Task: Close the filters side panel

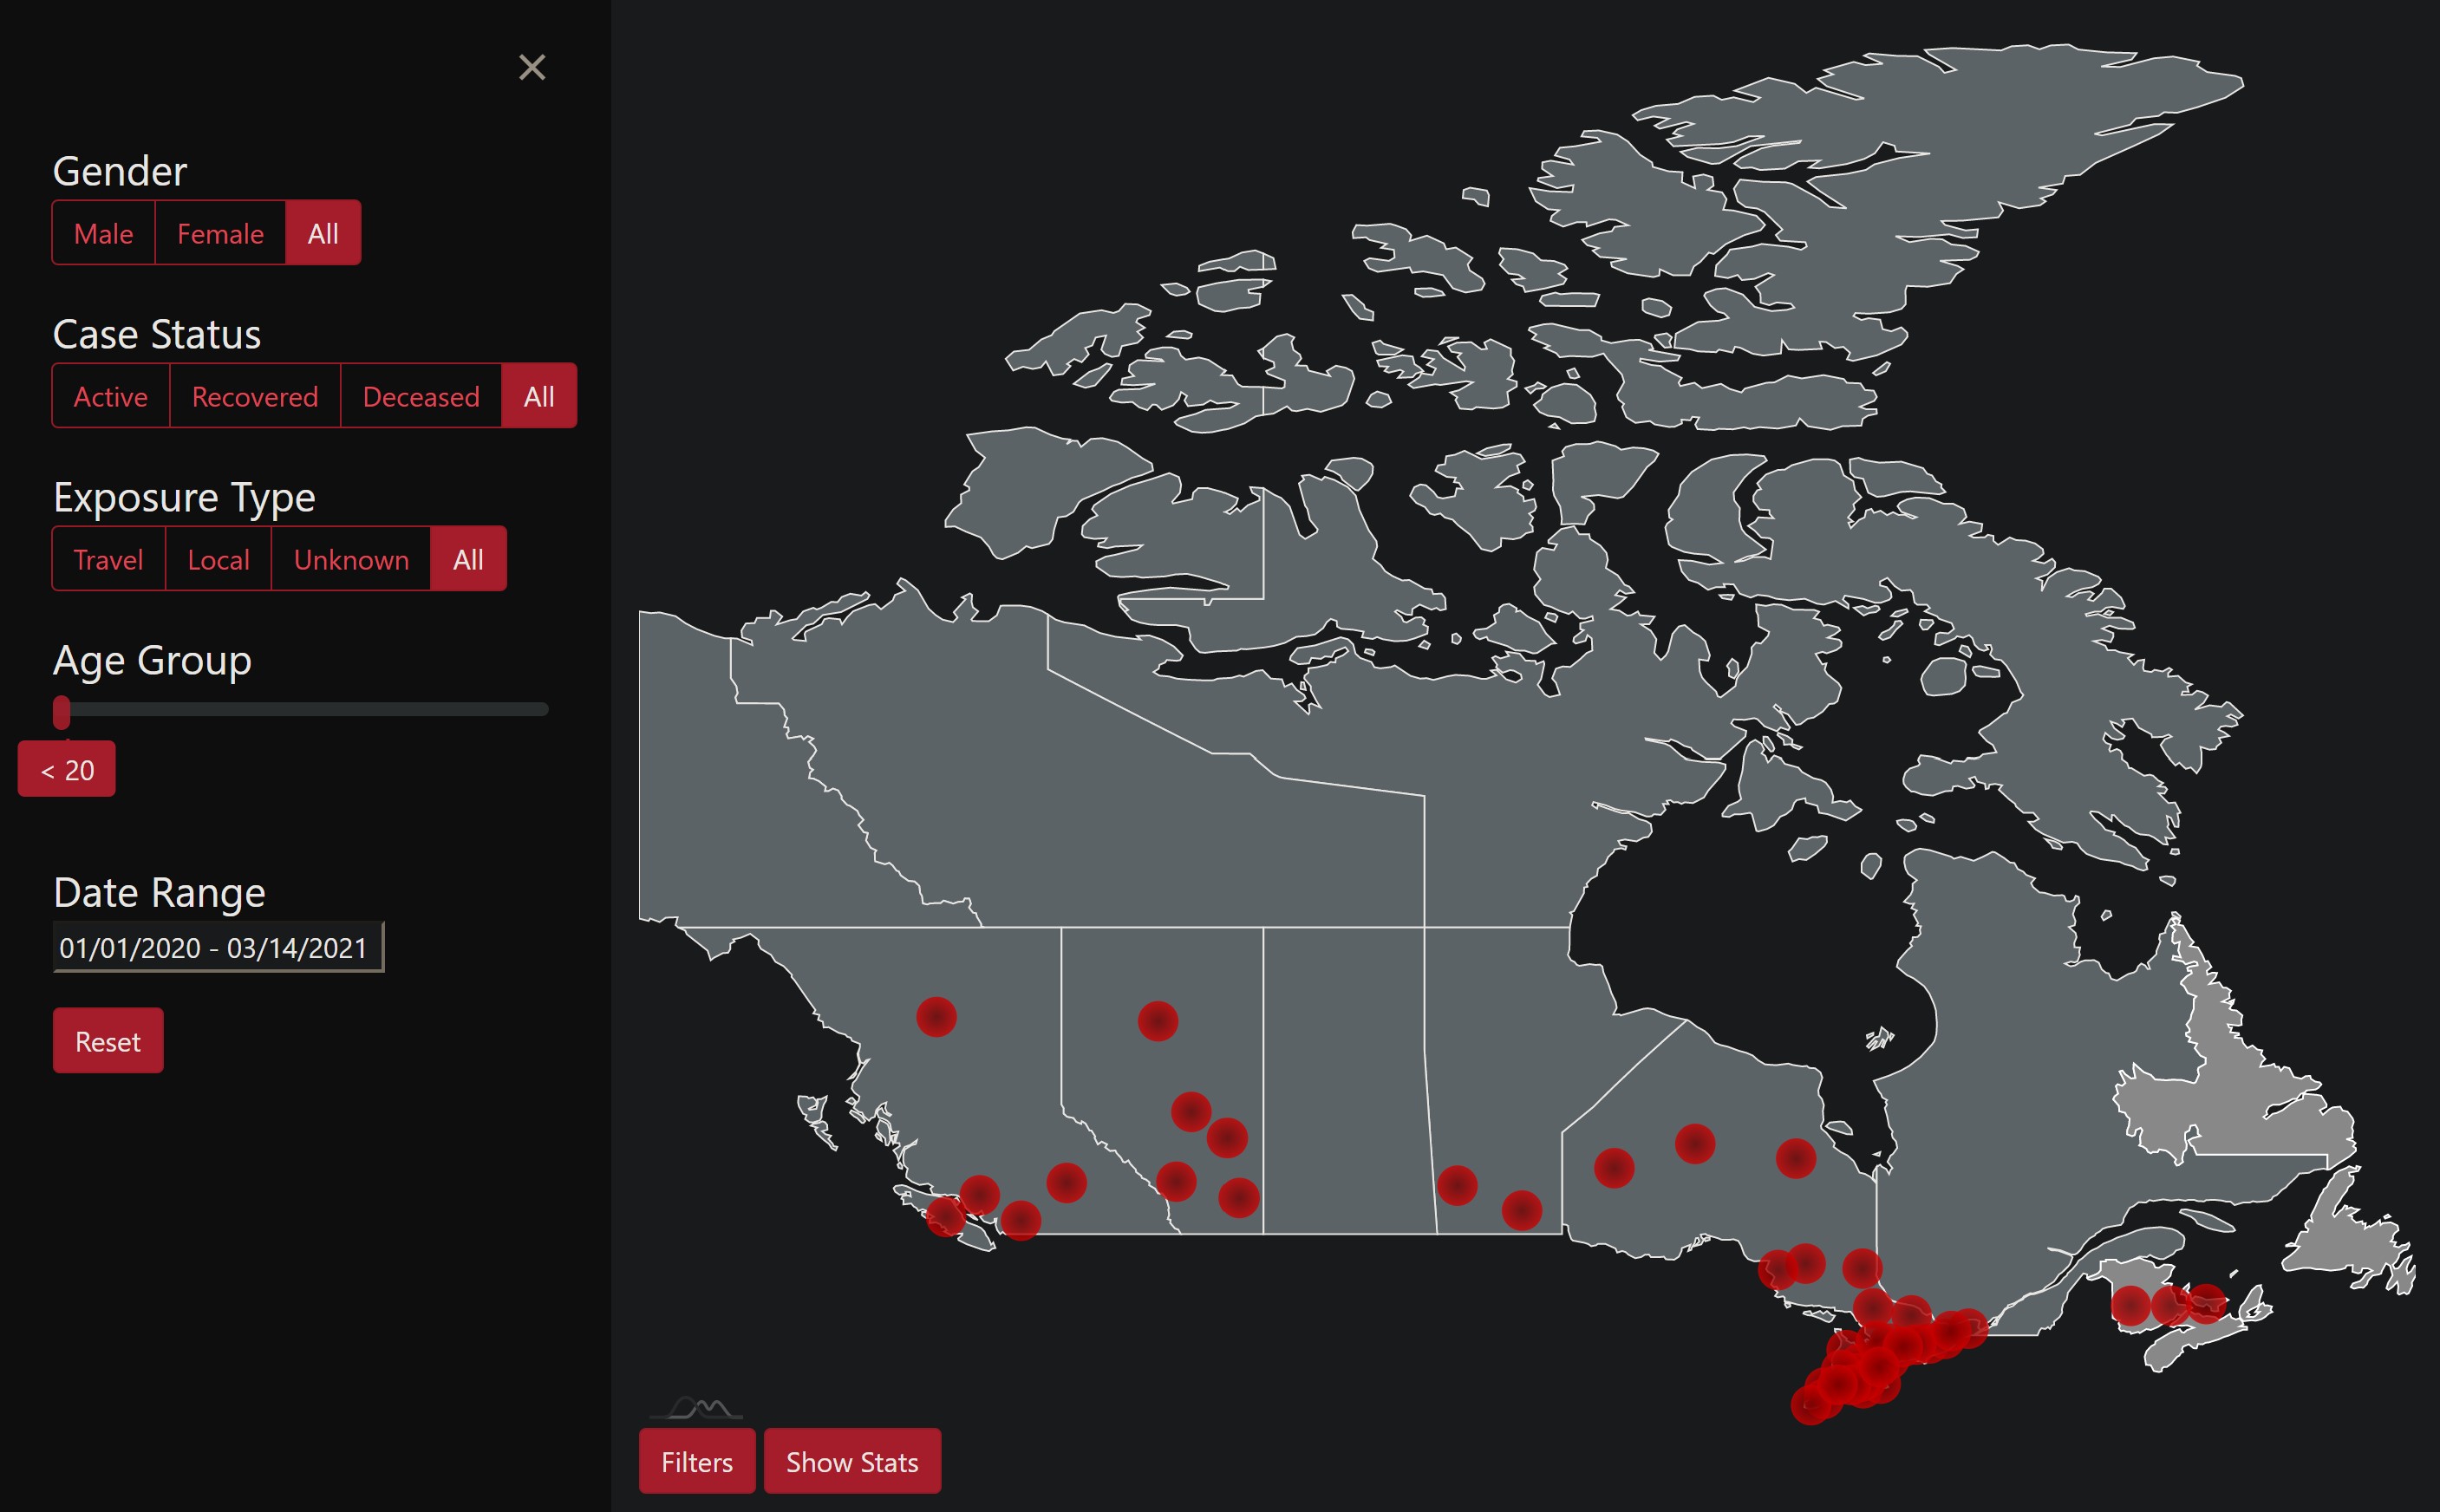Action: (x=532, y=67)
